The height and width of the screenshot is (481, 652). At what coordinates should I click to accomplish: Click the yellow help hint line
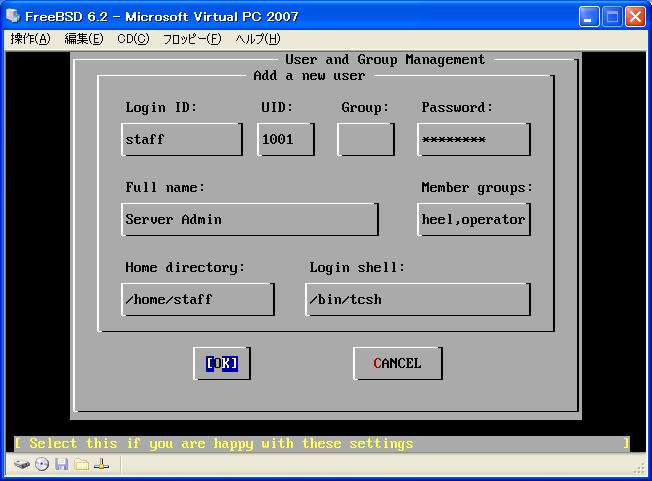(322, 443)
